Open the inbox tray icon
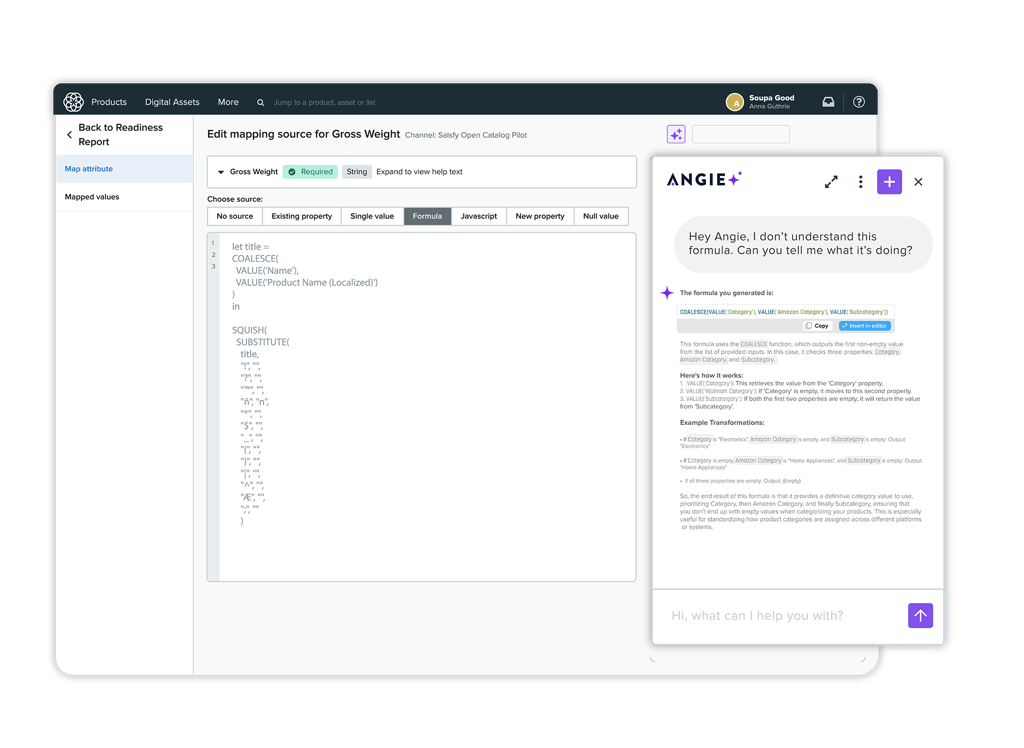1024x748 pixels. click(x=828, y=102)
